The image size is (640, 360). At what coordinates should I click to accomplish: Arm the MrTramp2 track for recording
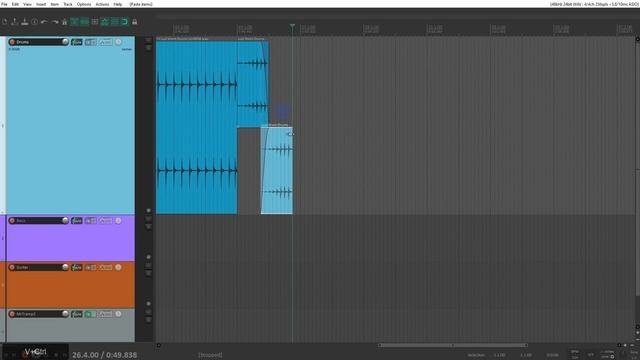click(12, 314)
